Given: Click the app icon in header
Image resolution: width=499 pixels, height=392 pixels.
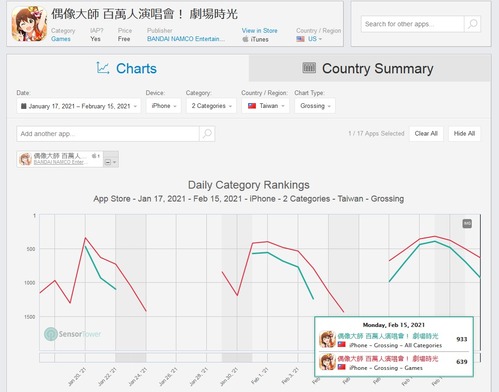Looking at the screenshot, I should click(29, 24).
